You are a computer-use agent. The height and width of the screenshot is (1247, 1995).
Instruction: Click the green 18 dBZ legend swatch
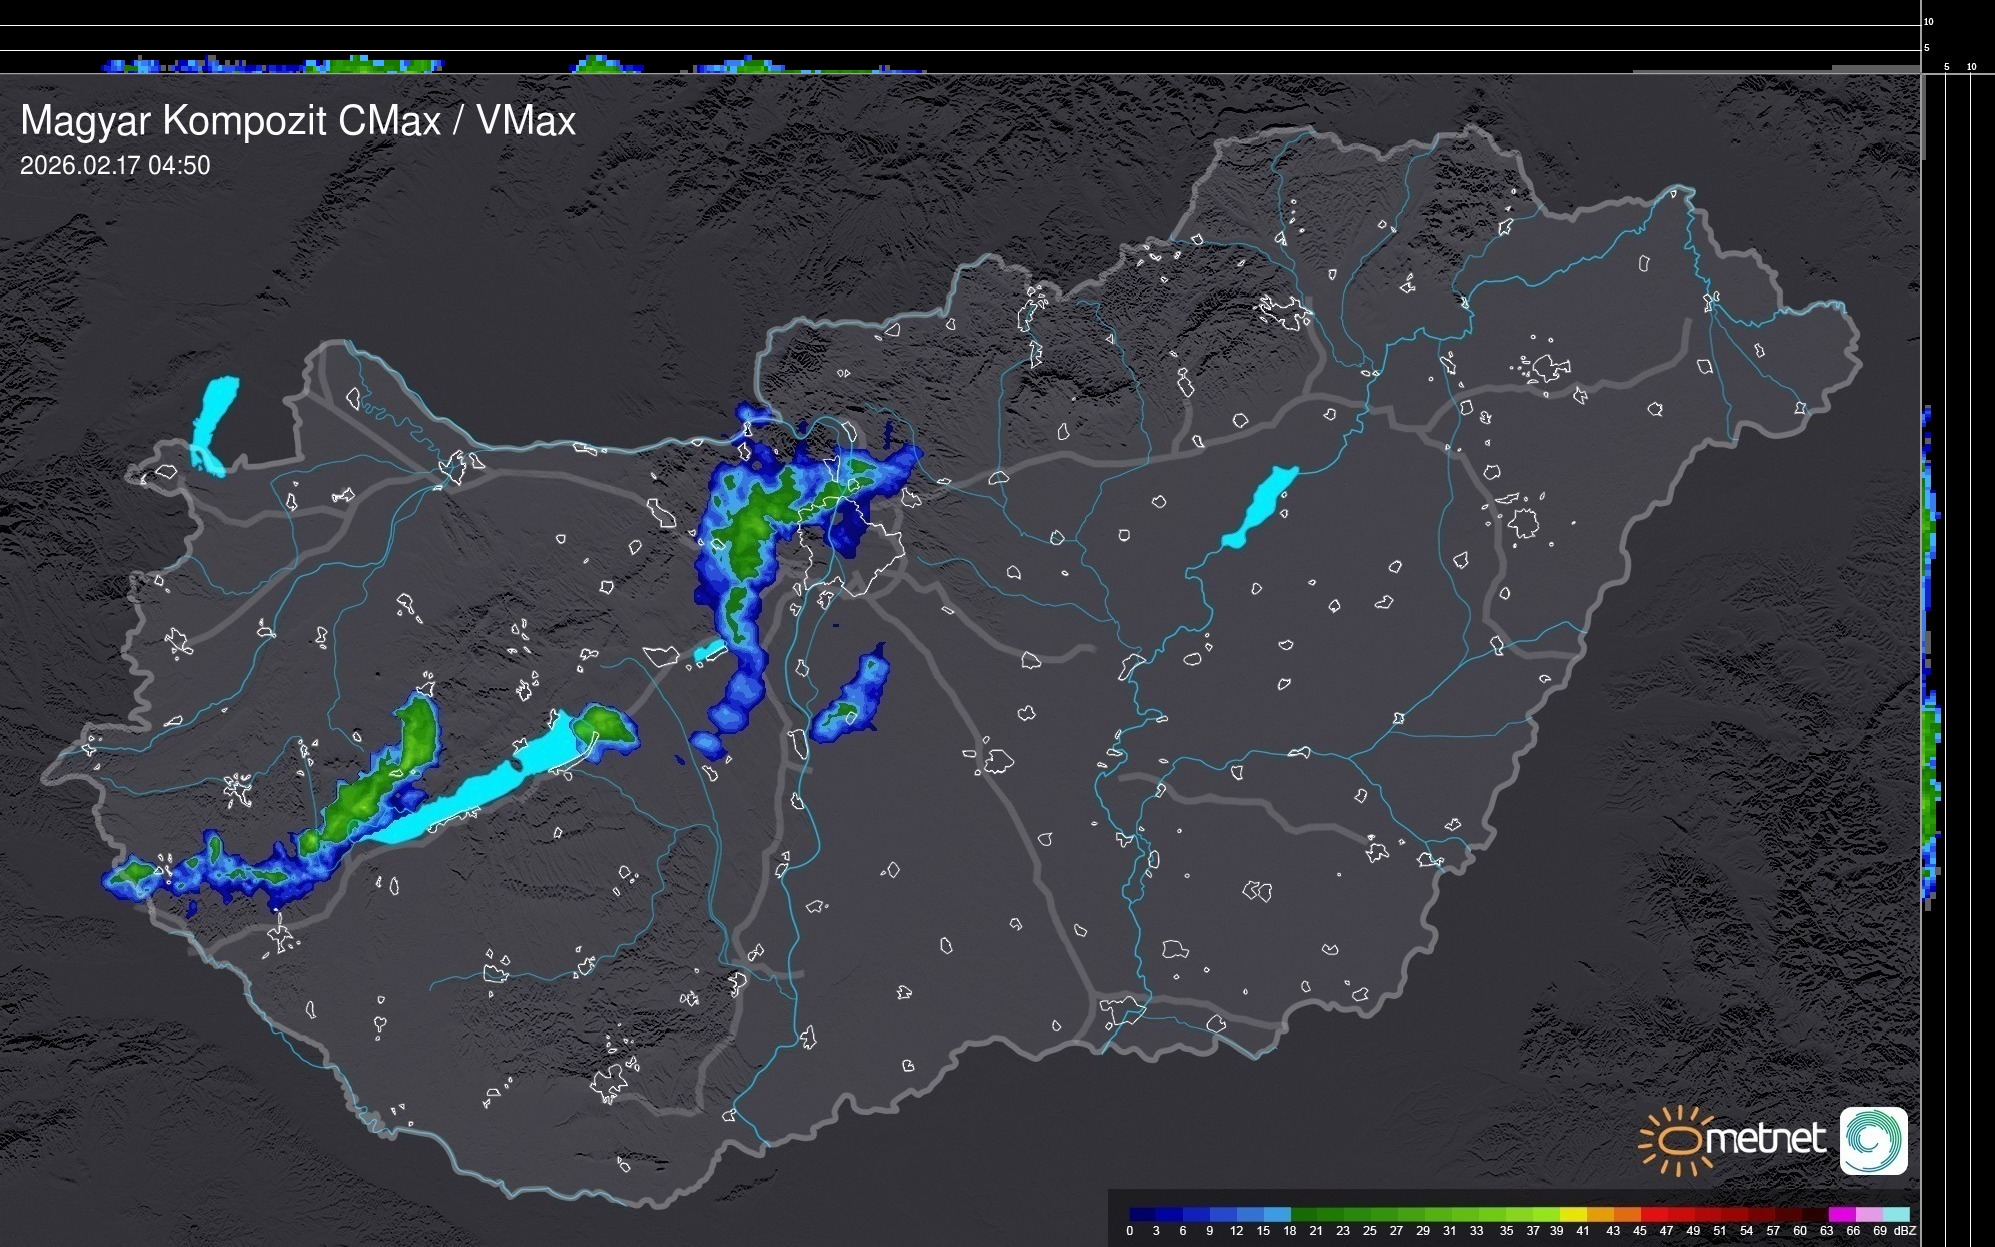pyautogui.click(x=1303, y=1214)
